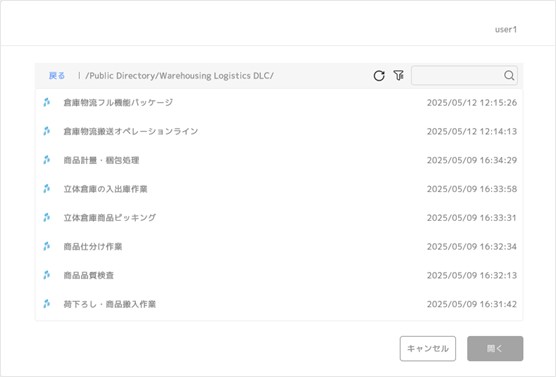Click the 戻る back link
The height and width of the screenshot is (377, 556).
click(57, 76)
